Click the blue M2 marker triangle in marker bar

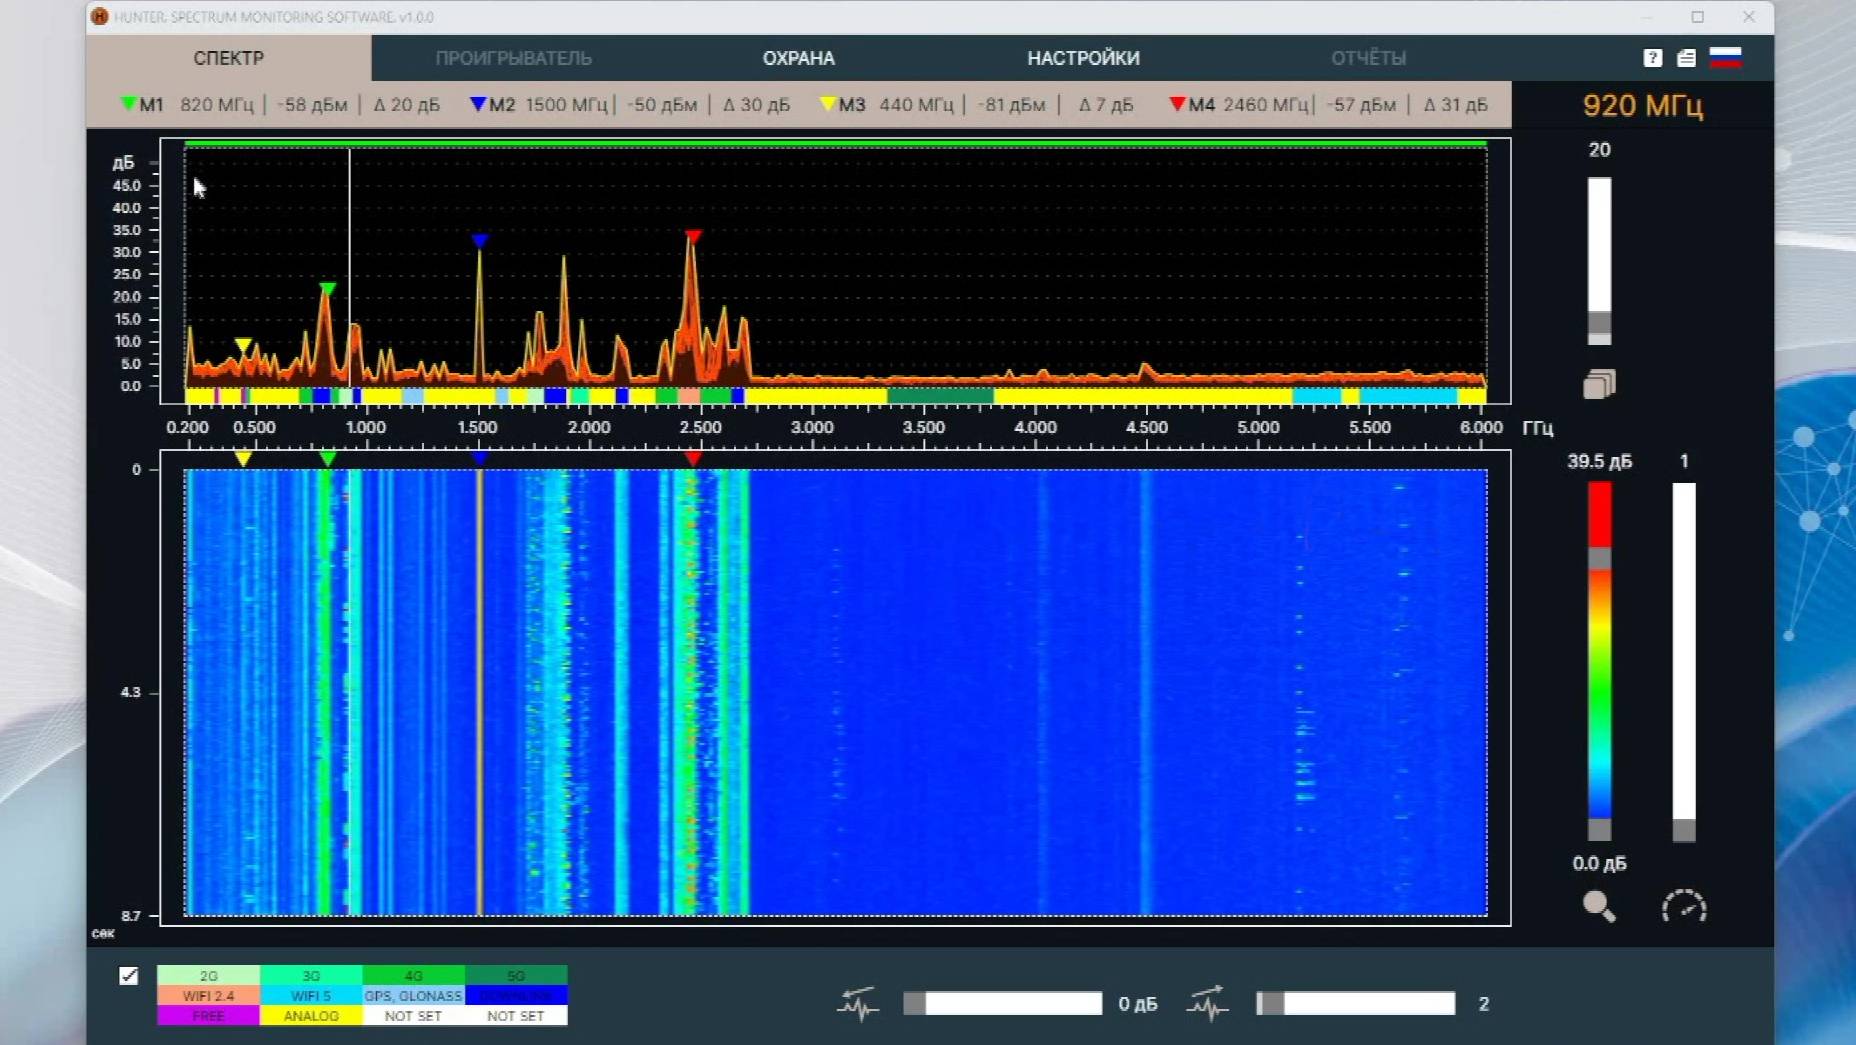pyautogui.click(x=477, y=103)
